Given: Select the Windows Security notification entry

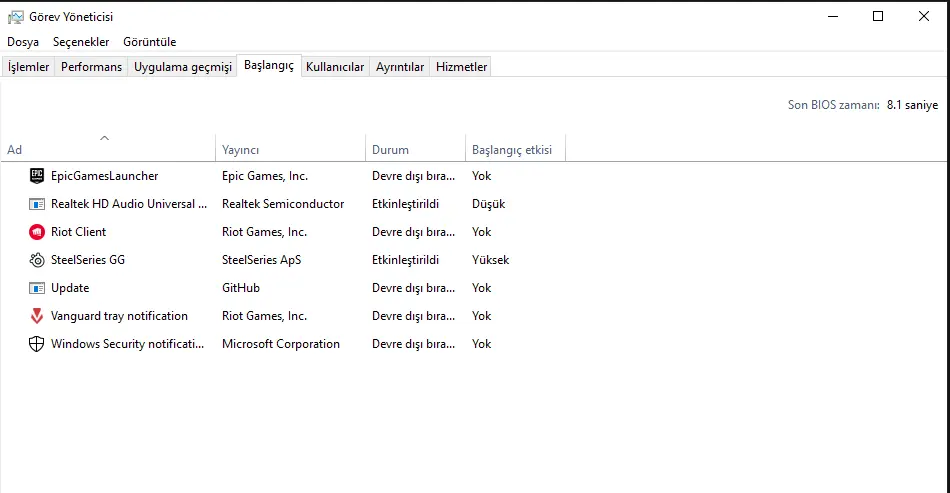Looking at the screenshot, I should [128, 343].
